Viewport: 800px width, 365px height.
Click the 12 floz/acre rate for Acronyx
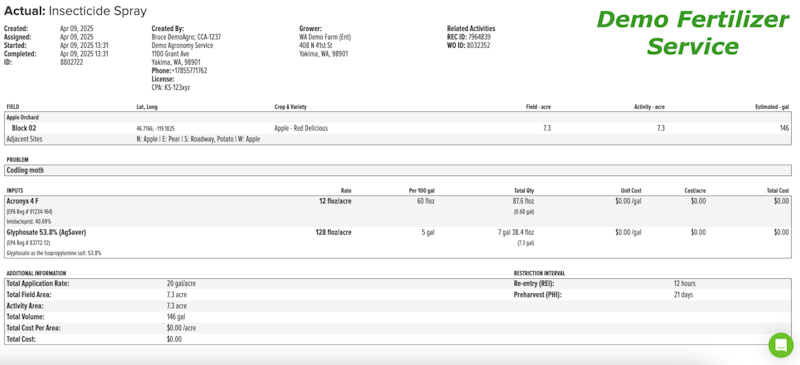335,201
